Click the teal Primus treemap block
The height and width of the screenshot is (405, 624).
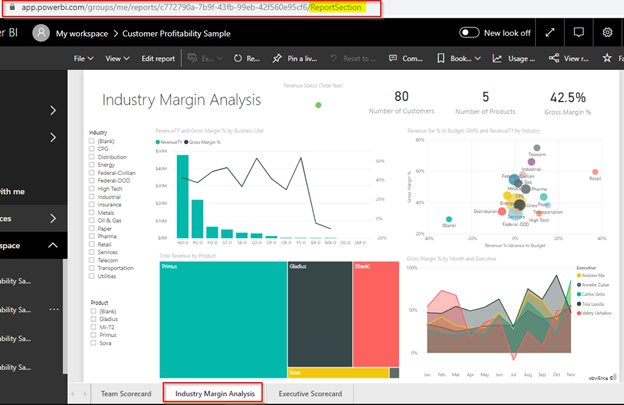click(x=223, y=319)
